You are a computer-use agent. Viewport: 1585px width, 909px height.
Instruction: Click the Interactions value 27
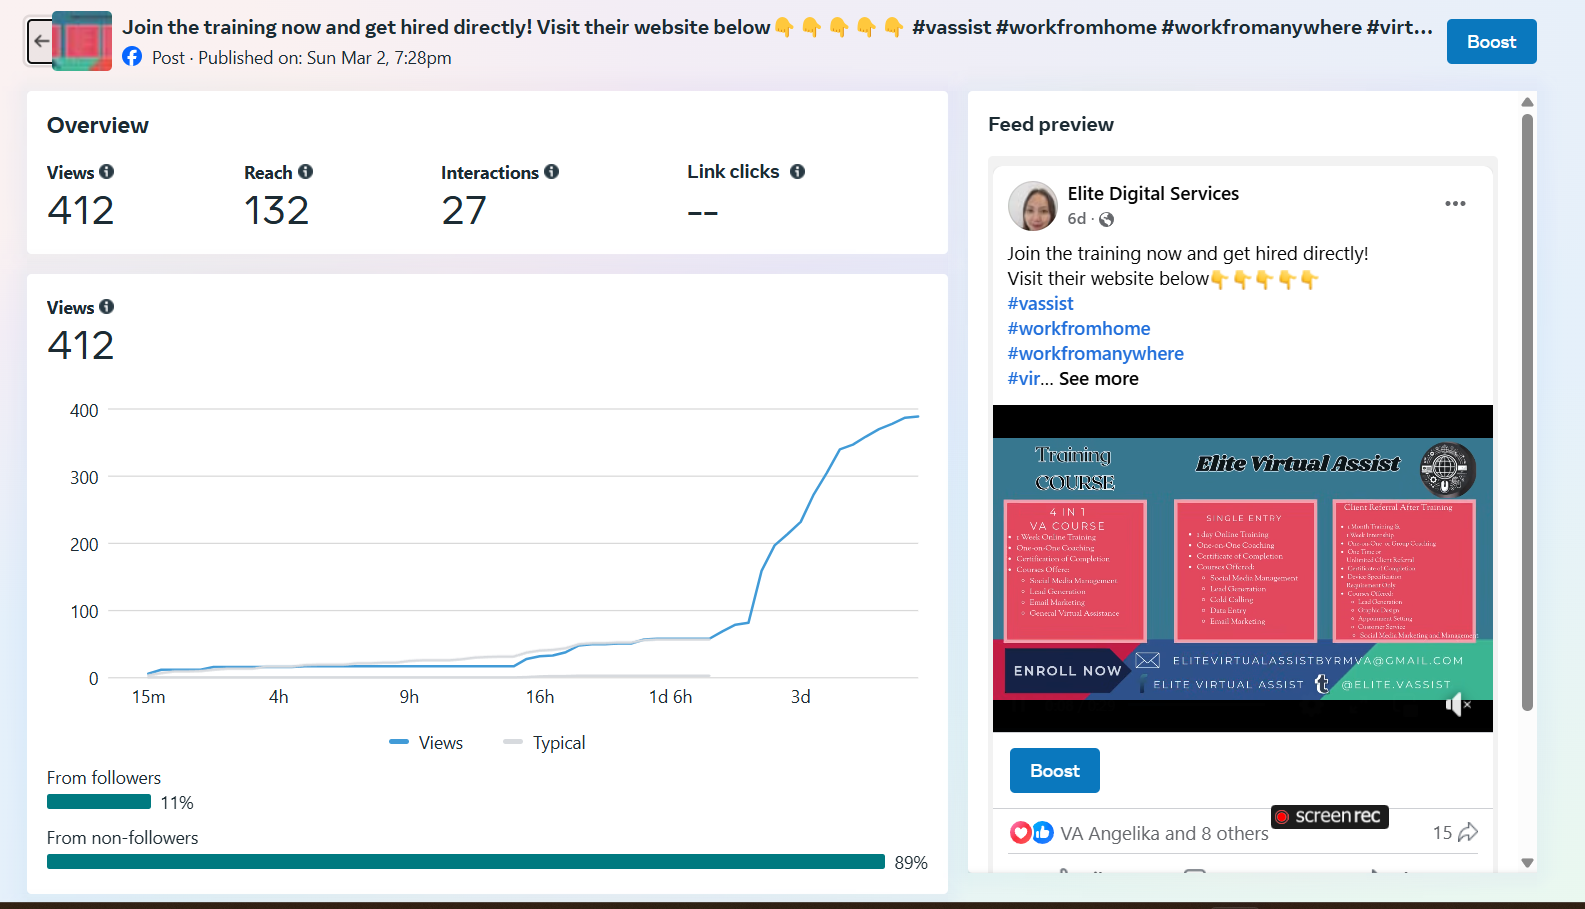464,210
